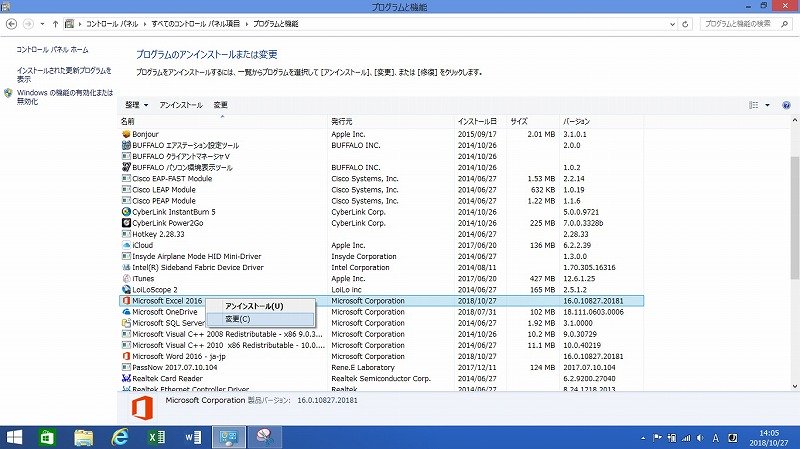Click the iTunes program icon
Screen dimensions: 800x449
click(x=126, y=279)
